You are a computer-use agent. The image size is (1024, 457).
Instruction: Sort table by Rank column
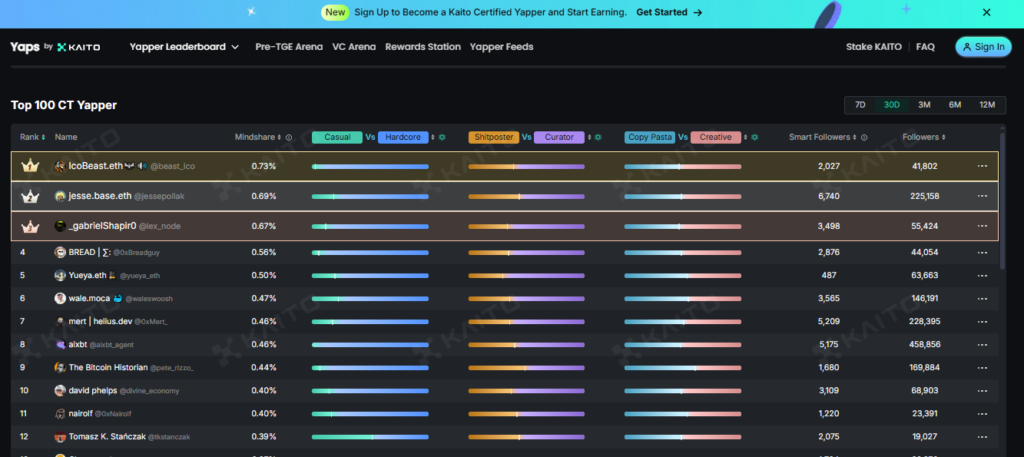click(33, 137)
